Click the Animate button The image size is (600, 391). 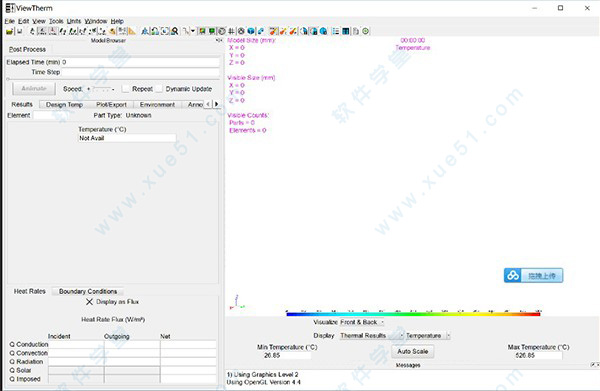(34, 89)
